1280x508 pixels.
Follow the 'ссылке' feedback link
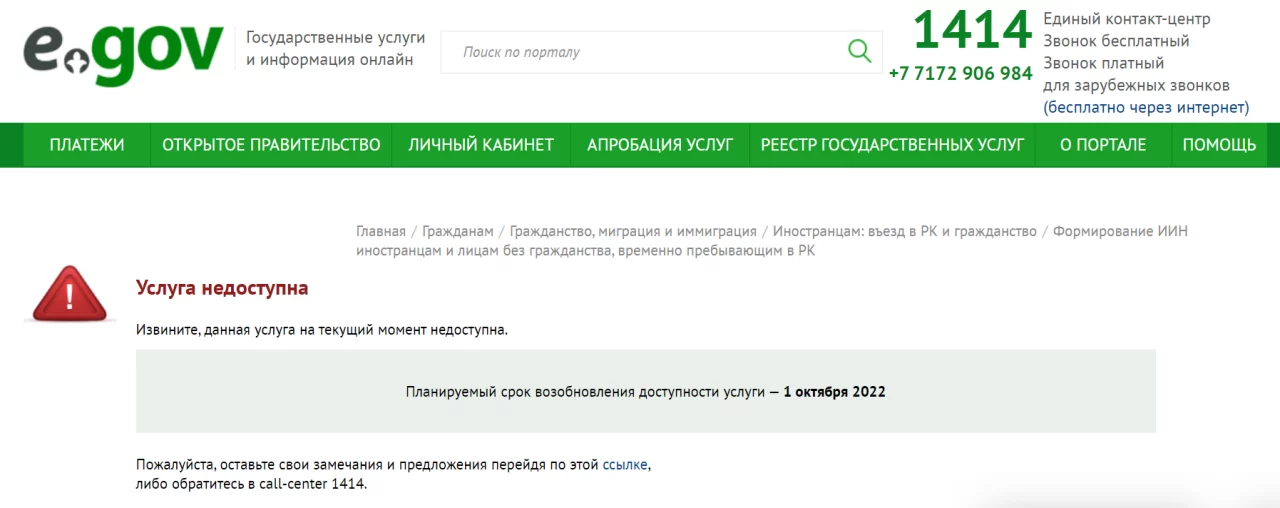click(625, 465)
